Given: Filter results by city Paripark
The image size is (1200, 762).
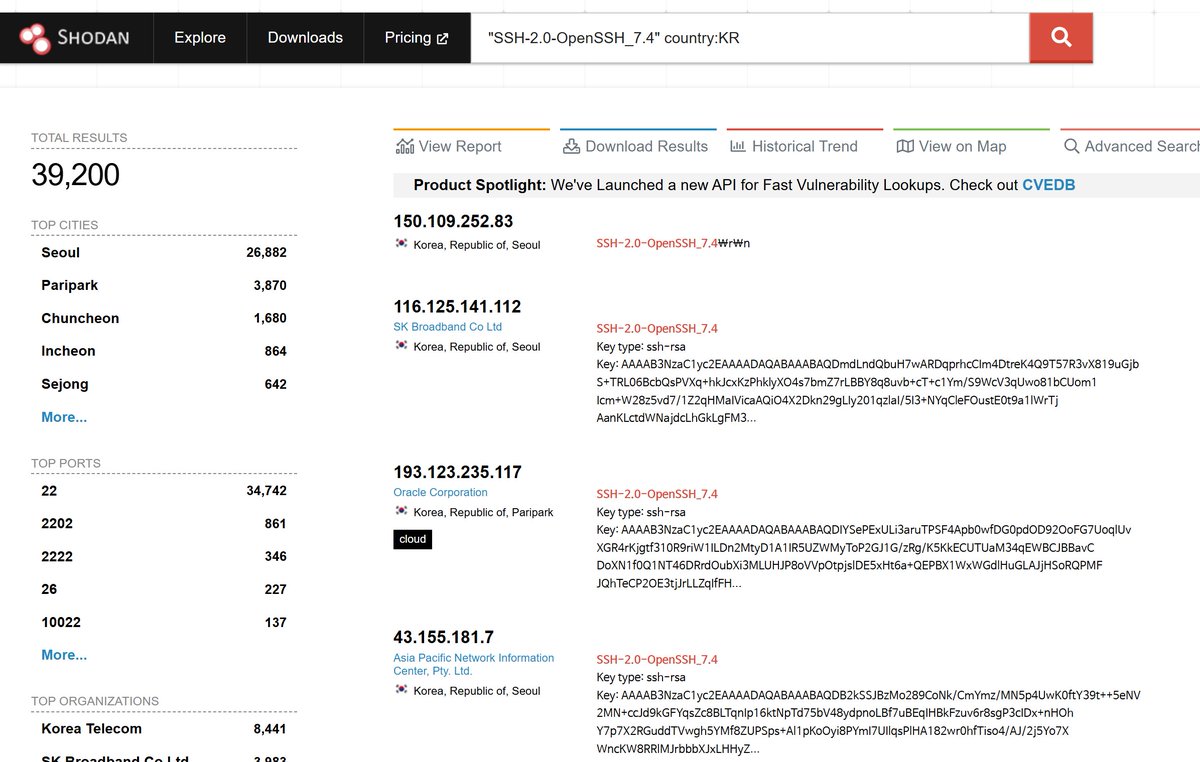Looking at the screenshot, I should click(x=70, y=285).
